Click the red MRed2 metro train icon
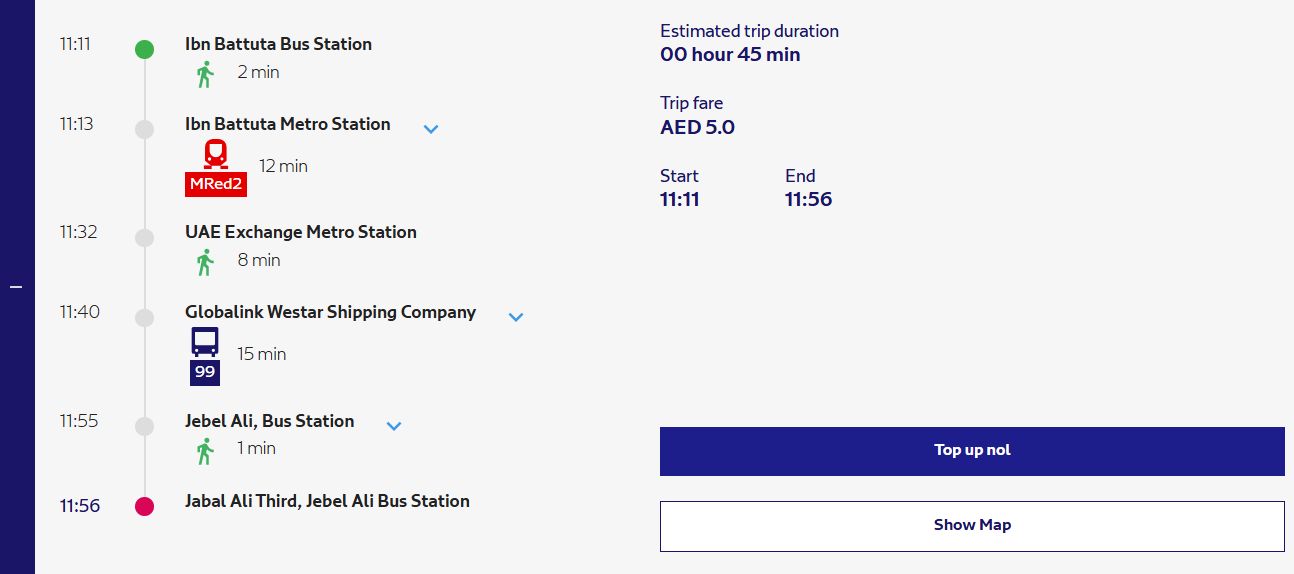This screenshot has width=1294, height=574. pyautogui.click(x=215, y=167)
